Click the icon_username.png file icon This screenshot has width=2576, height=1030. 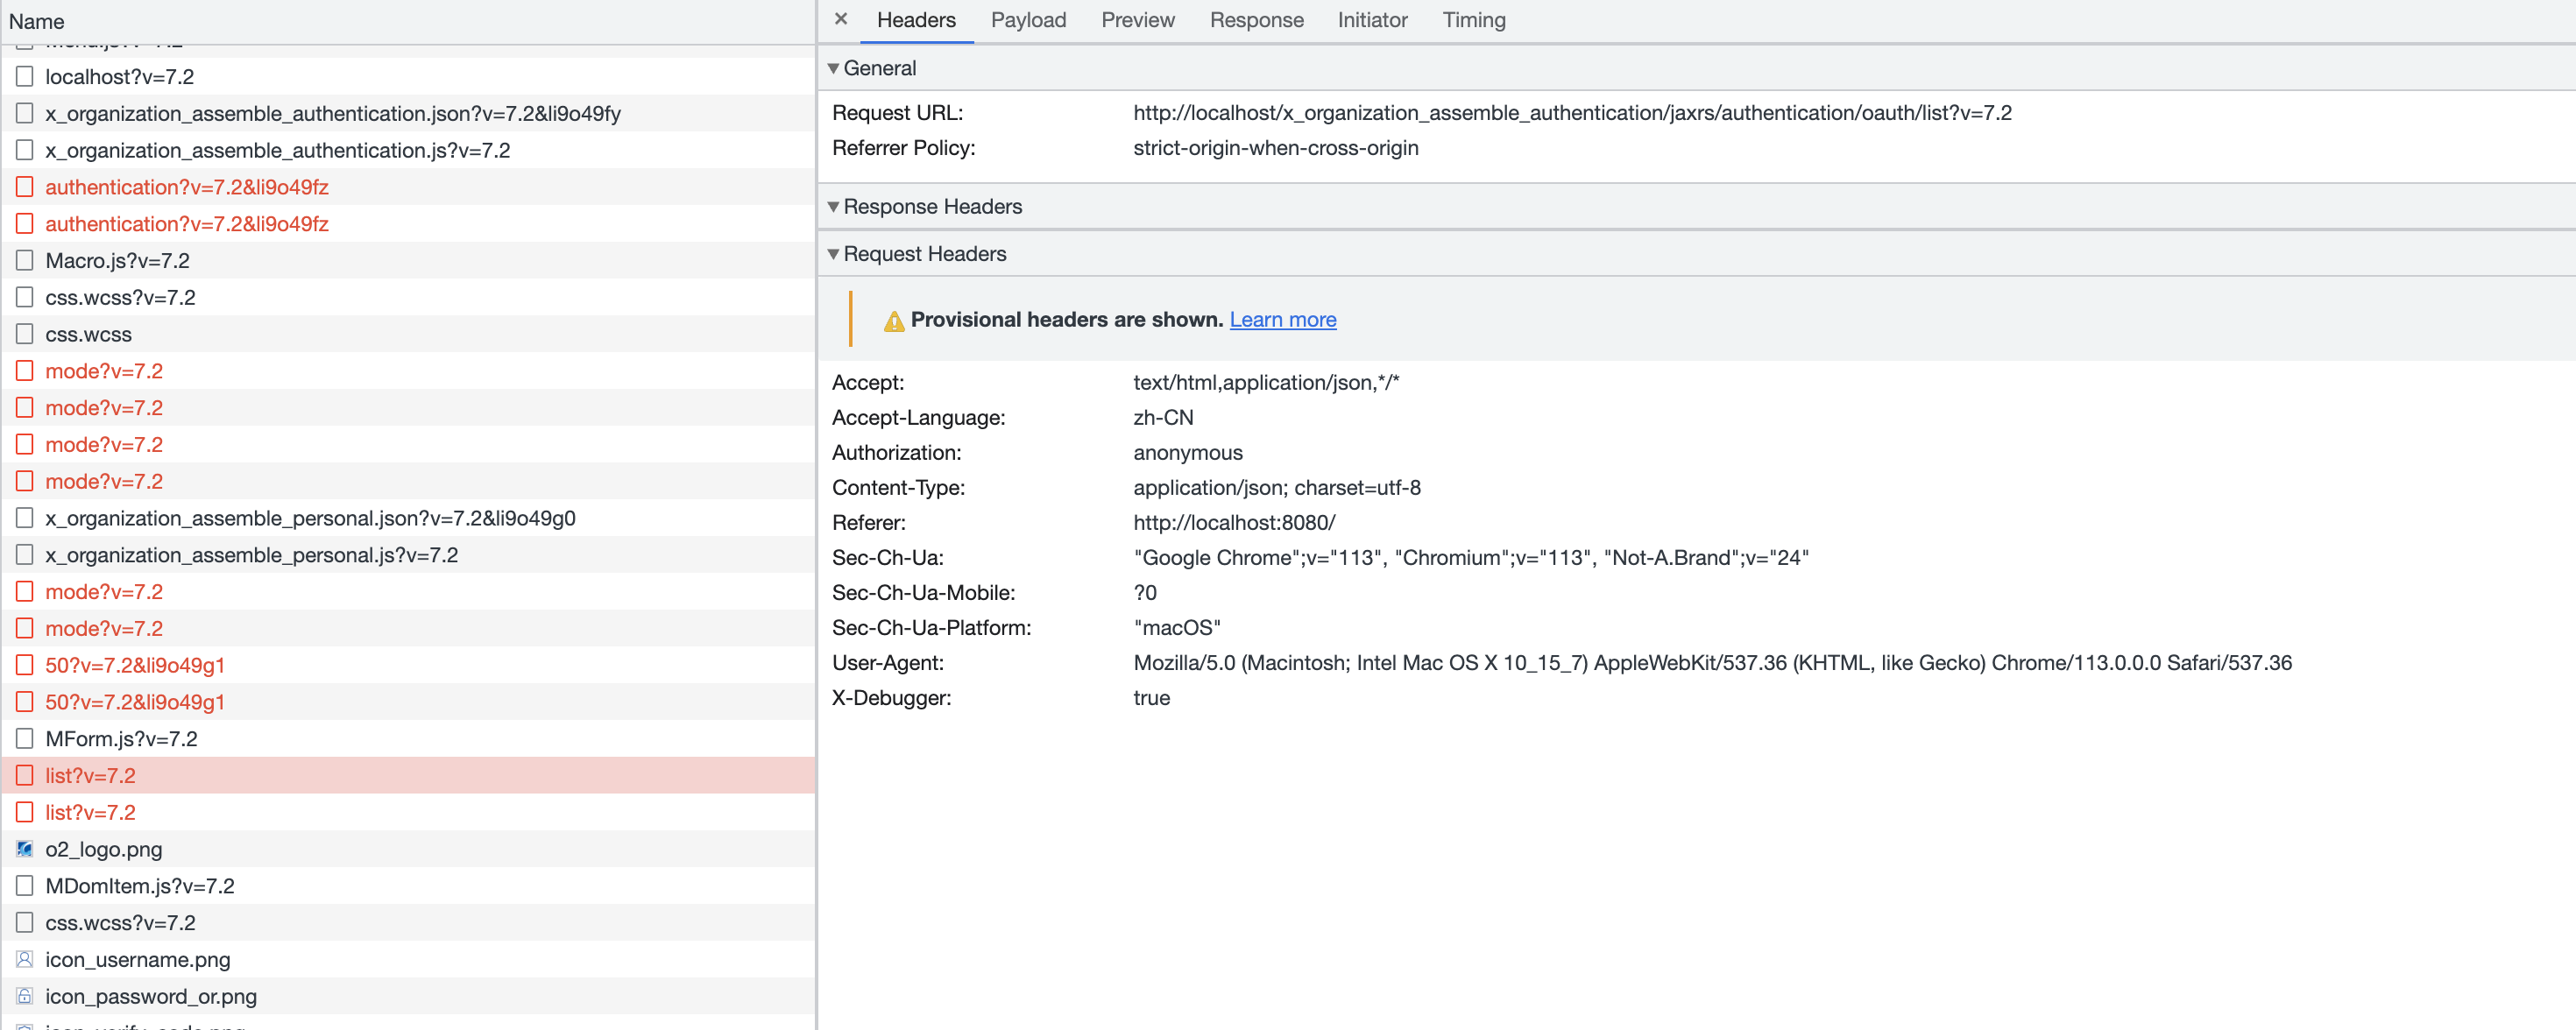pos(25,959)
